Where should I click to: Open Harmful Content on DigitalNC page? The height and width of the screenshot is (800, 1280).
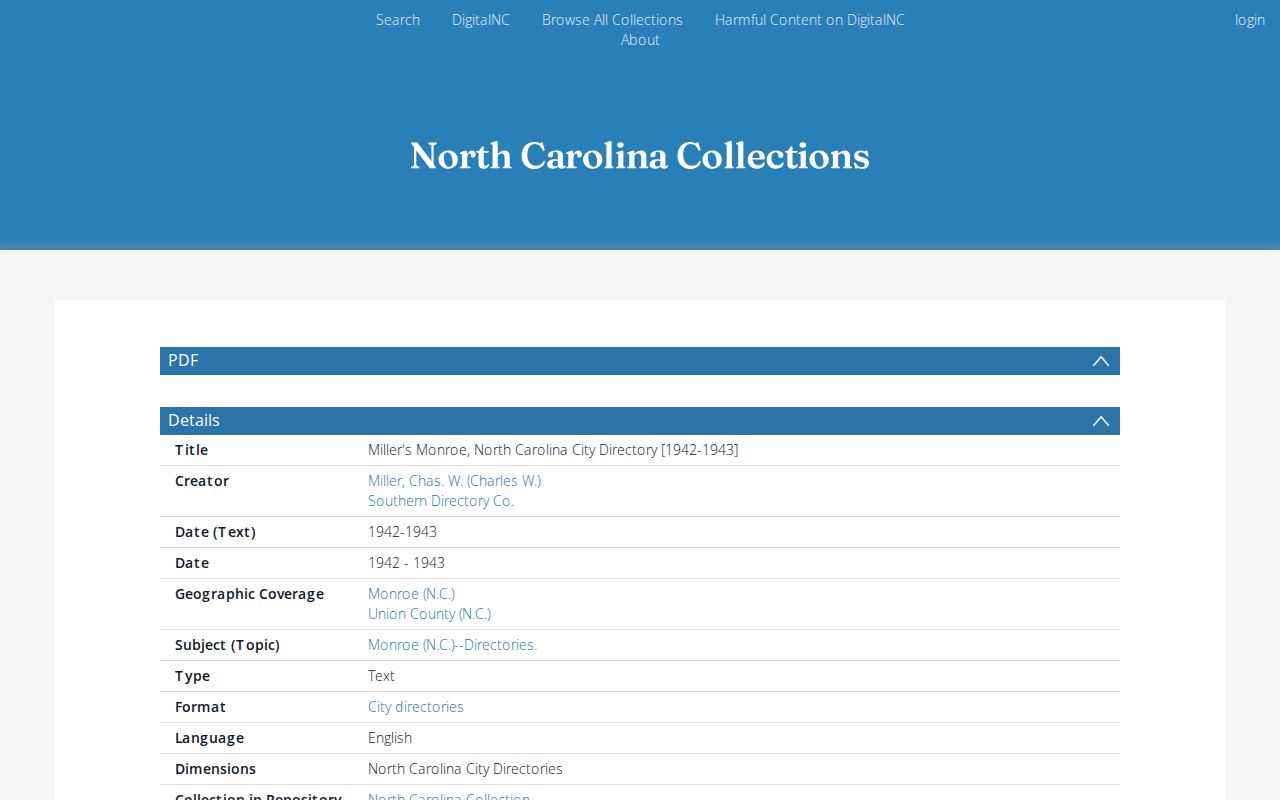810,20
